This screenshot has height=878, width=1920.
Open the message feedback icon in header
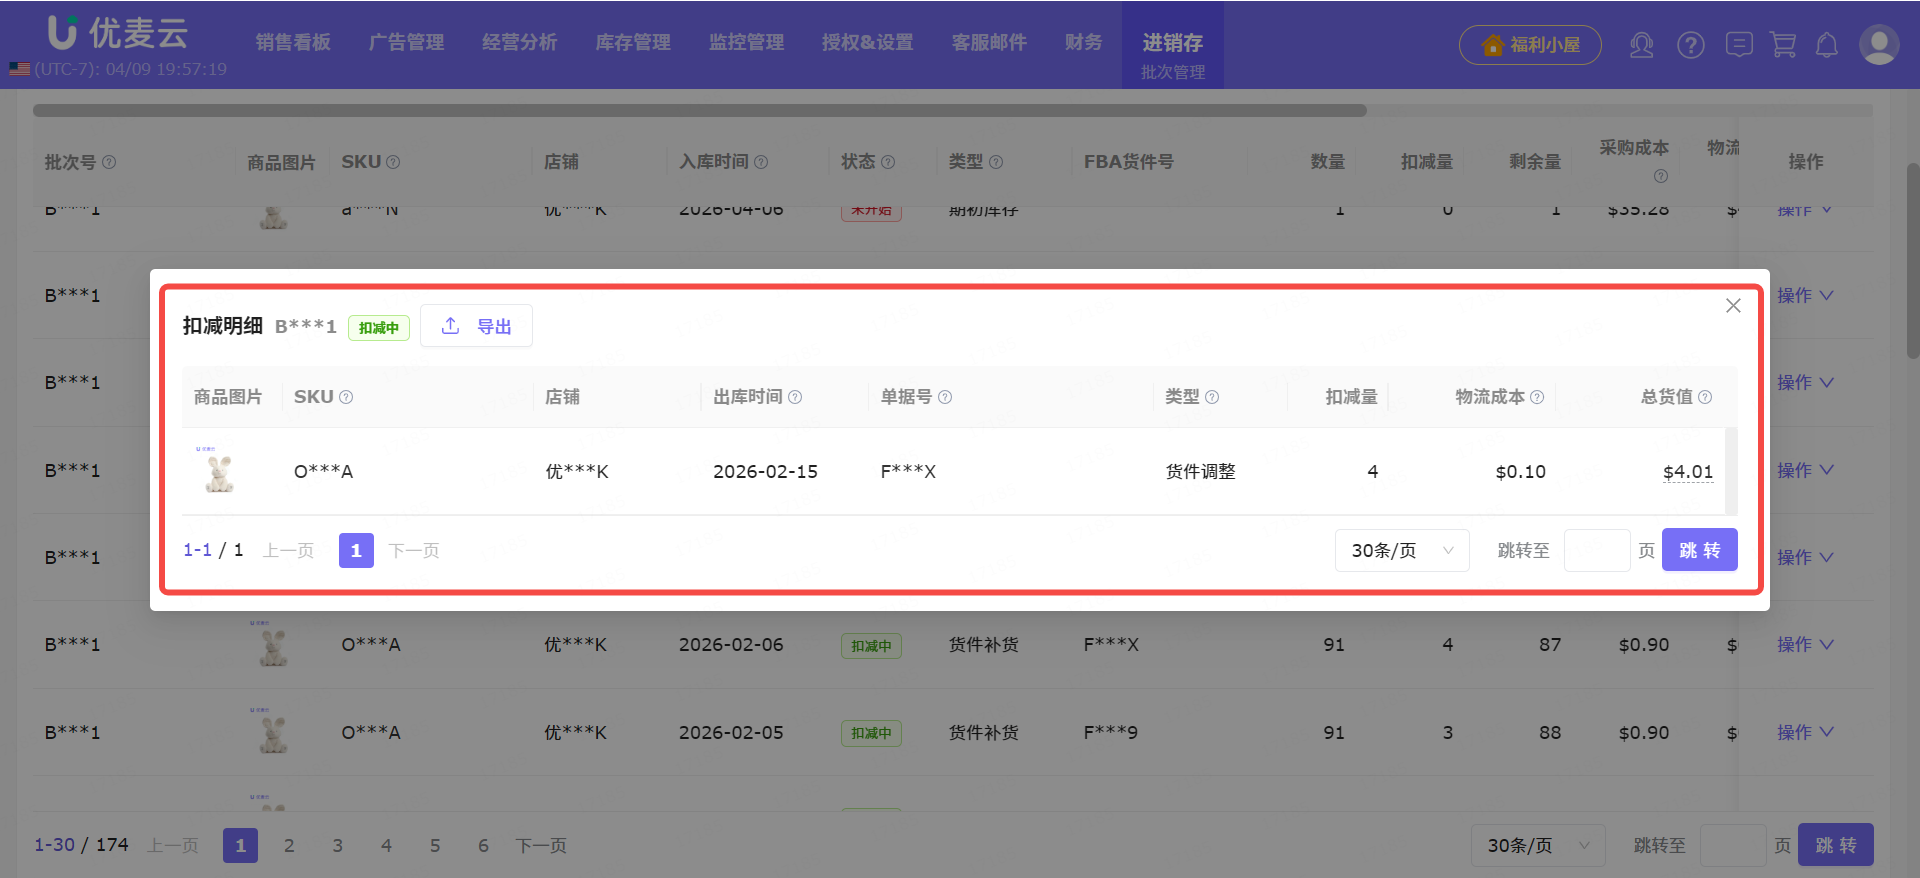pos(1739,45)
